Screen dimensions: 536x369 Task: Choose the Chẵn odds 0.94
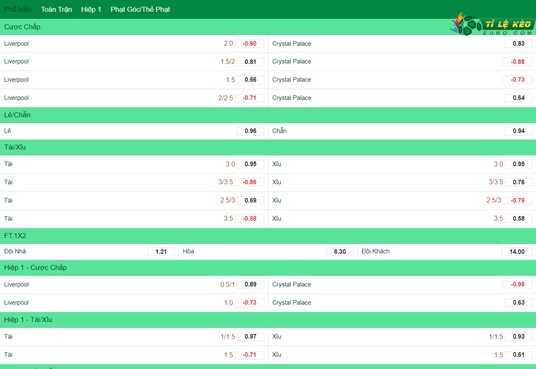click(x=518, y=131)
